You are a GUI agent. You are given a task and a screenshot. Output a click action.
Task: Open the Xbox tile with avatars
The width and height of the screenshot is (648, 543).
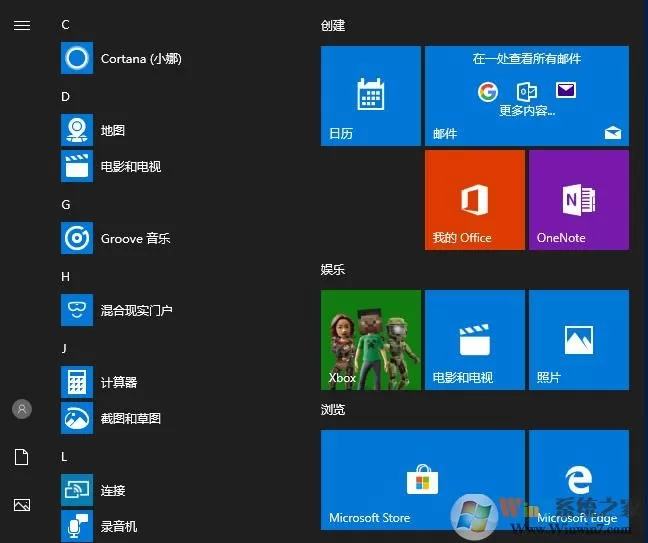pyautogui.click(x=371, y=340)
